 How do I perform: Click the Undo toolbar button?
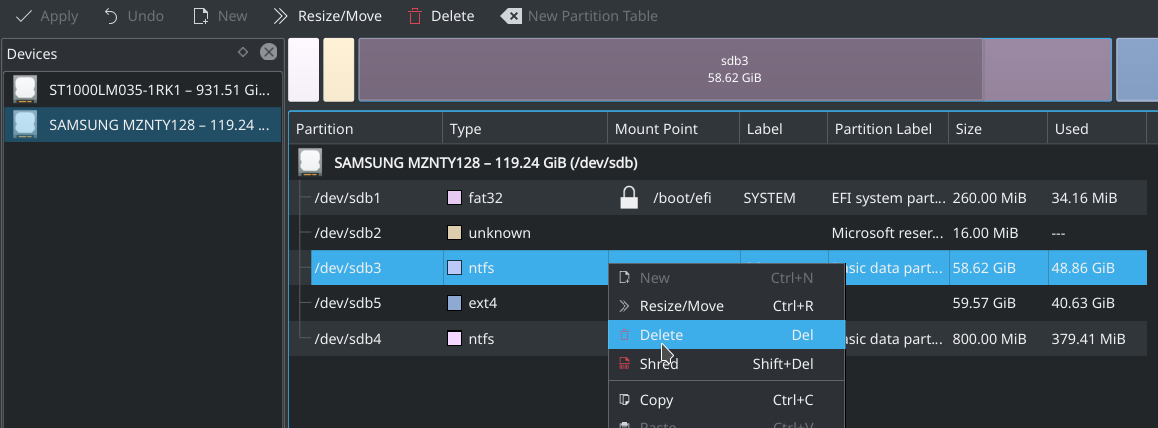134,15
